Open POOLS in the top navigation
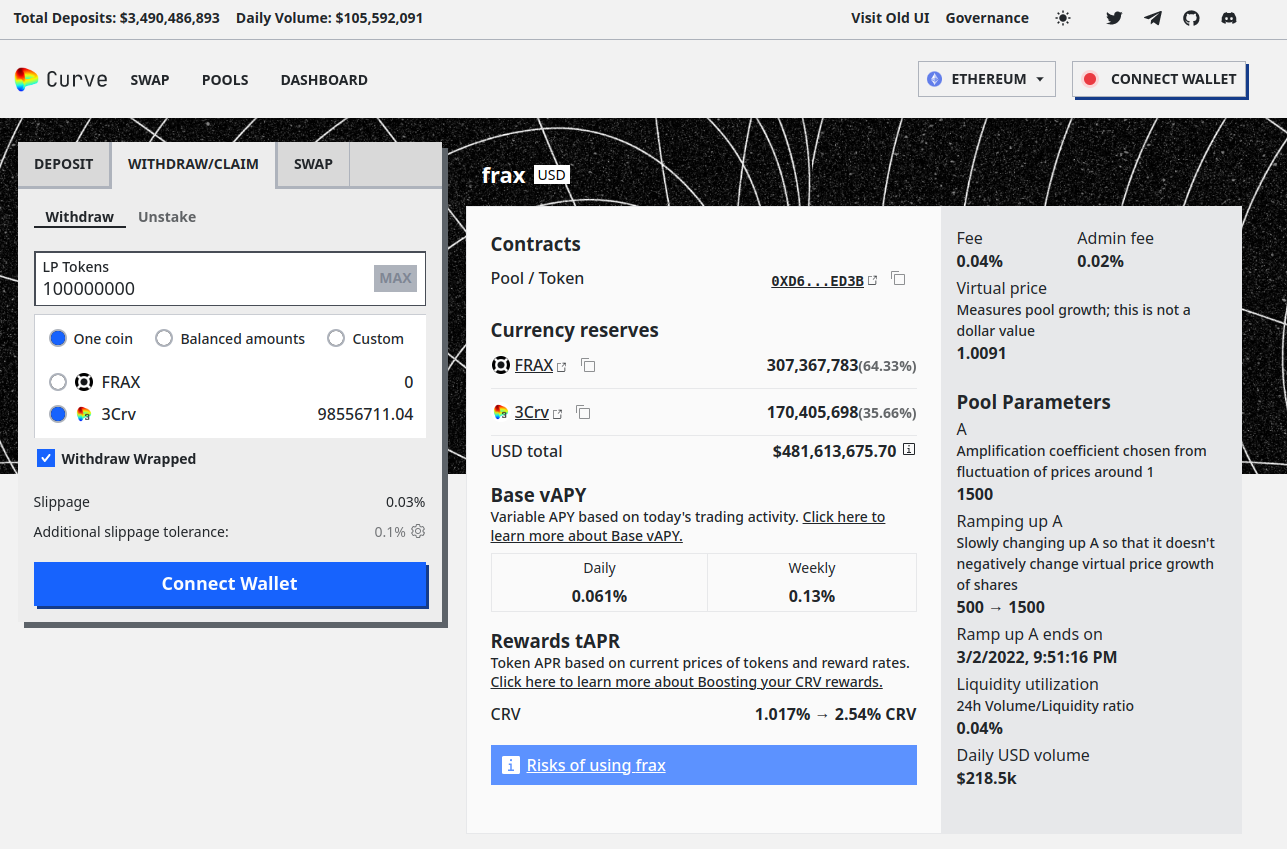 pyautogui.click(x=225, y=80)
